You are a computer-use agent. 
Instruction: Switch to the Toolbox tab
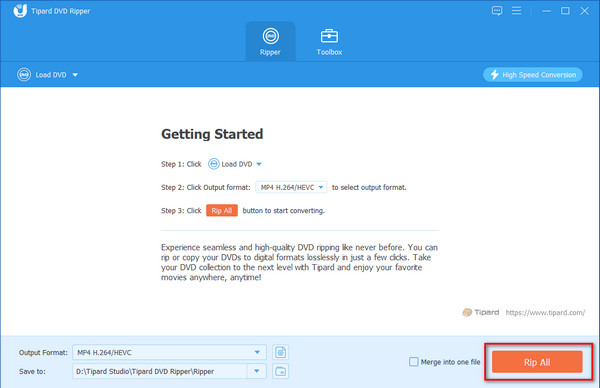[x=329, y=41]
